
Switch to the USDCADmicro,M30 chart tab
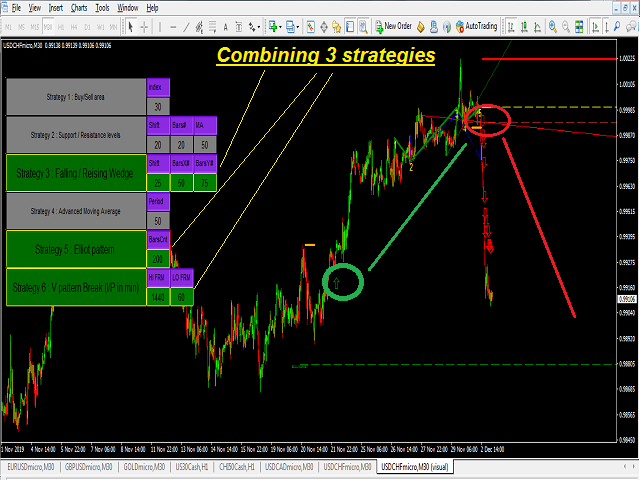coord(289,467)
